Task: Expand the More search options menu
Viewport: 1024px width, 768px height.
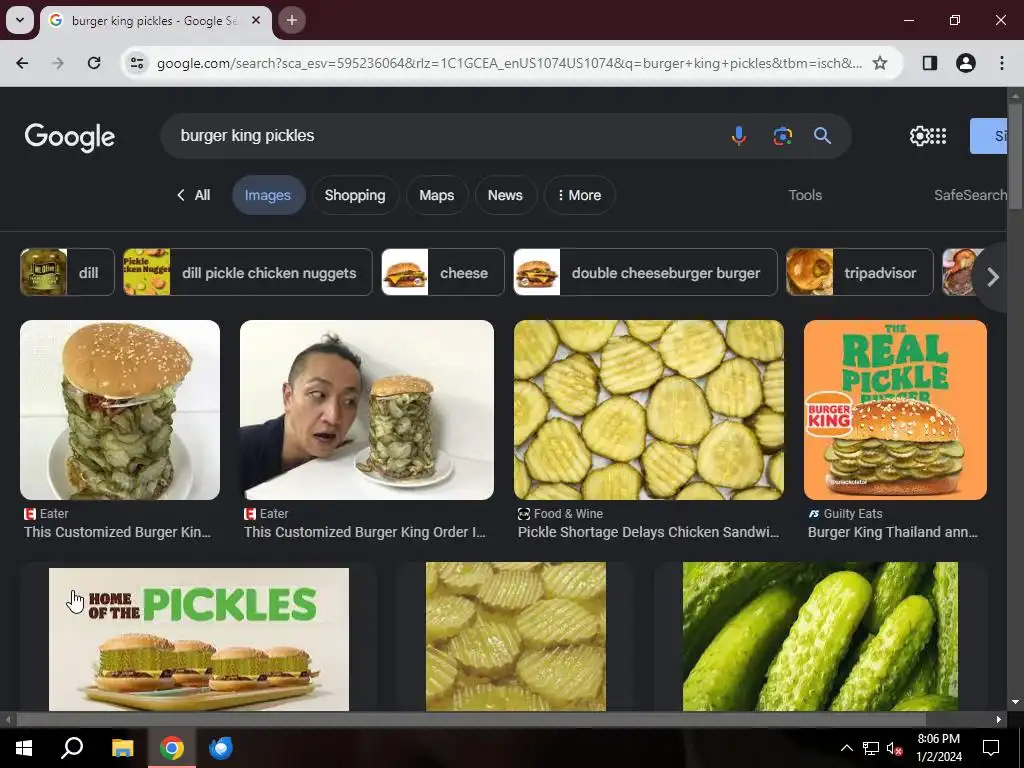Action: 579,195
